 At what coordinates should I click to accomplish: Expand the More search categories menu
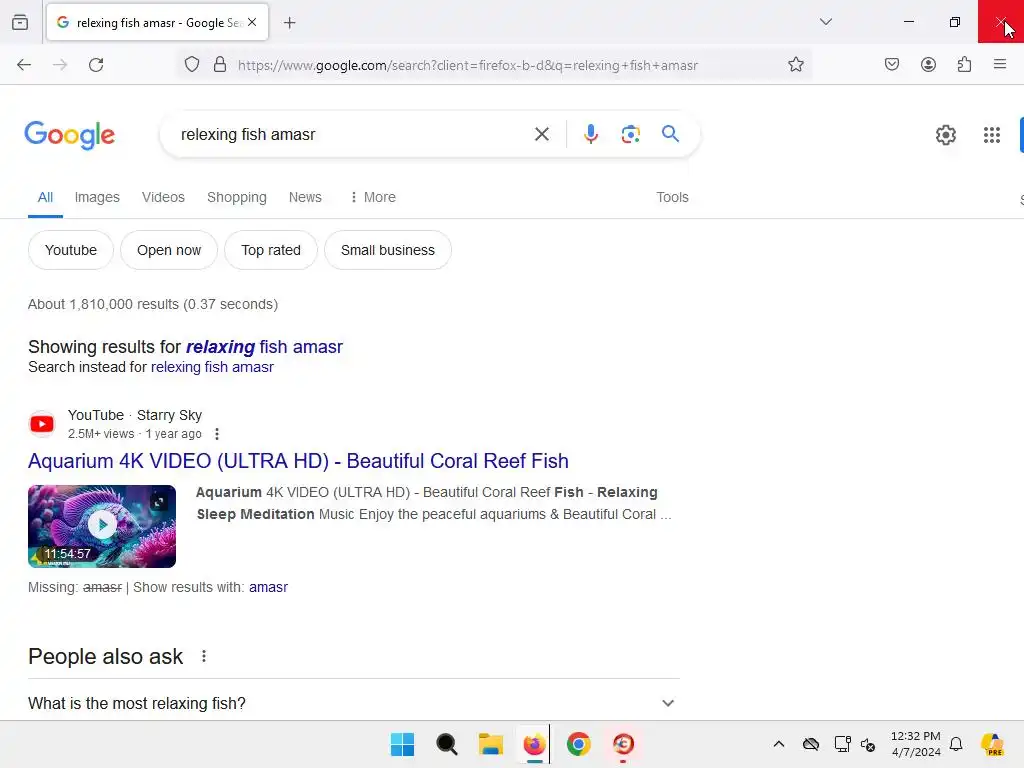[372, 197]
